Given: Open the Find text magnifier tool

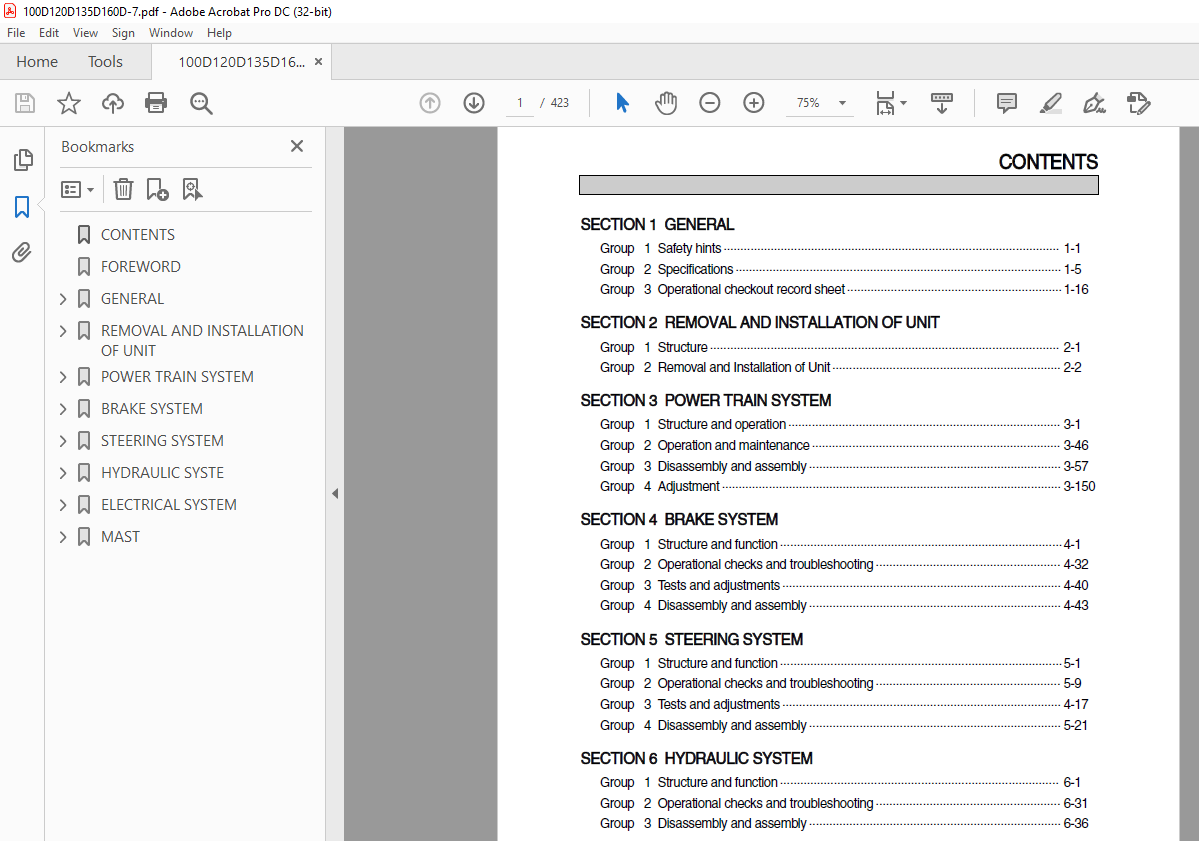Looking at the screenshot, I should click(201, 102).
